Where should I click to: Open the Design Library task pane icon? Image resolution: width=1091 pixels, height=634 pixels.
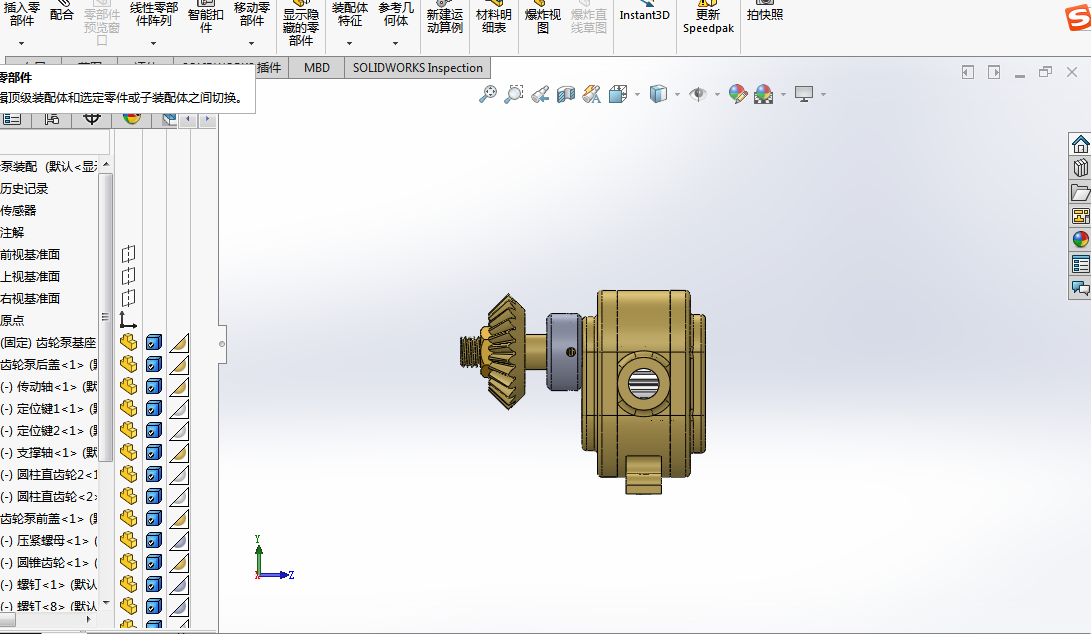pos(1080,168)
